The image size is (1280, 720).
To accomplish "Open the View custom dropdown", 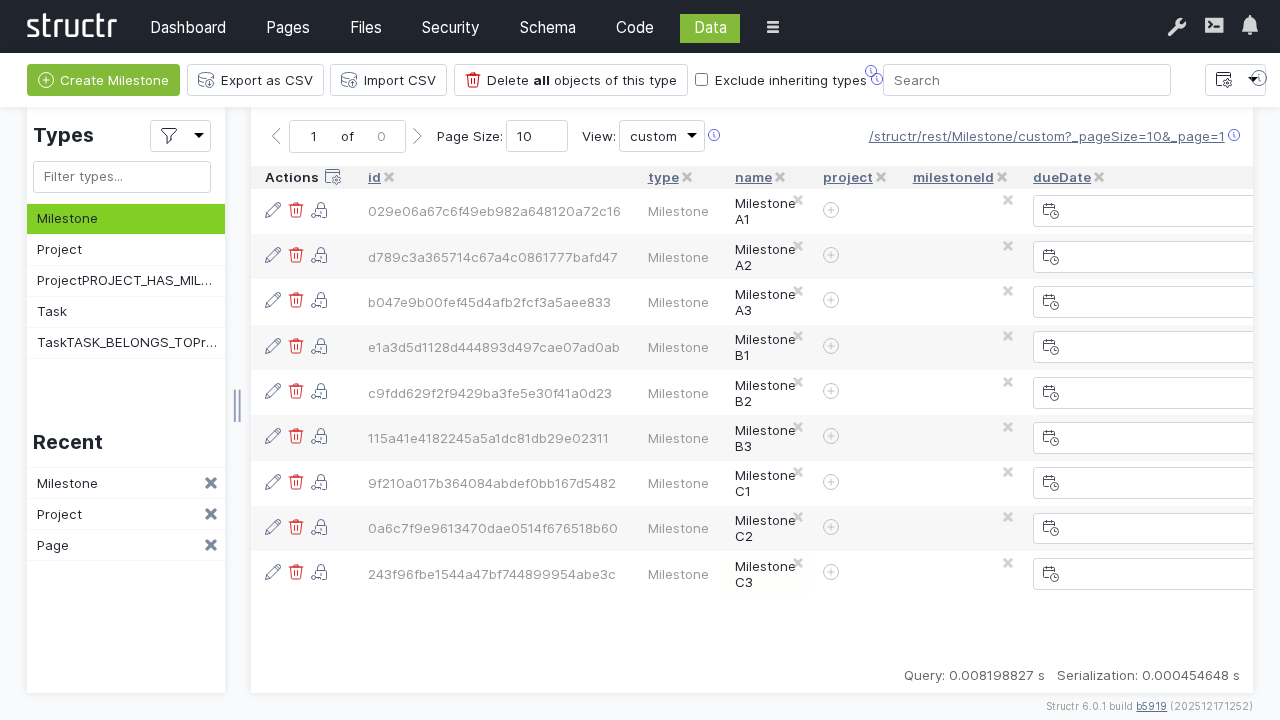I will [662, 136].
